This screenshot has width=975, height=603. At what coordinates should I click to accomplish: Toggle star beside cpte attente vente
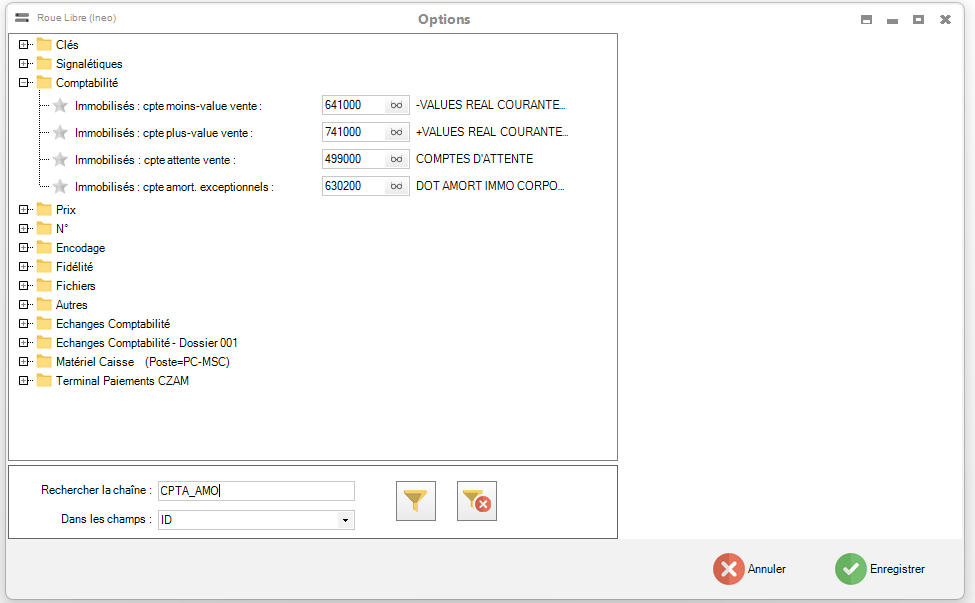pyautogui.click(x=60, y=159)
